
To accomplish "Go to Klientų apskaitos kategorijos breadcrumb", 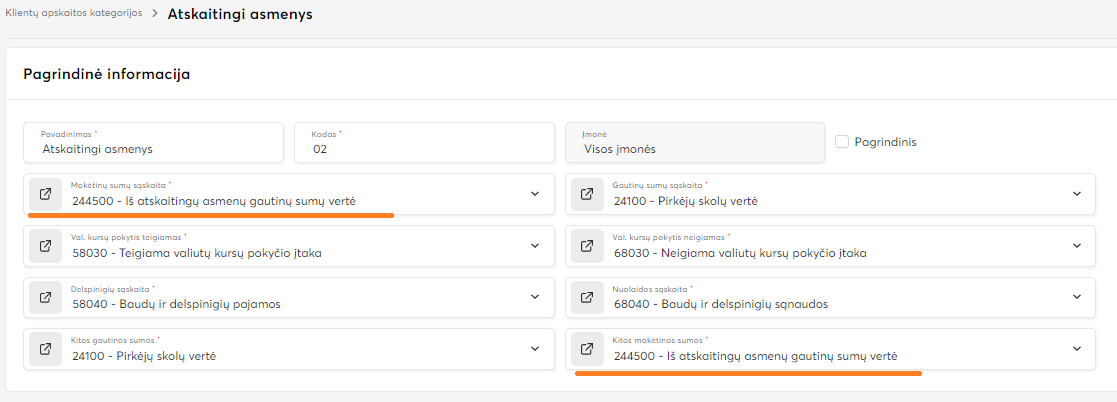I will 74,13.
